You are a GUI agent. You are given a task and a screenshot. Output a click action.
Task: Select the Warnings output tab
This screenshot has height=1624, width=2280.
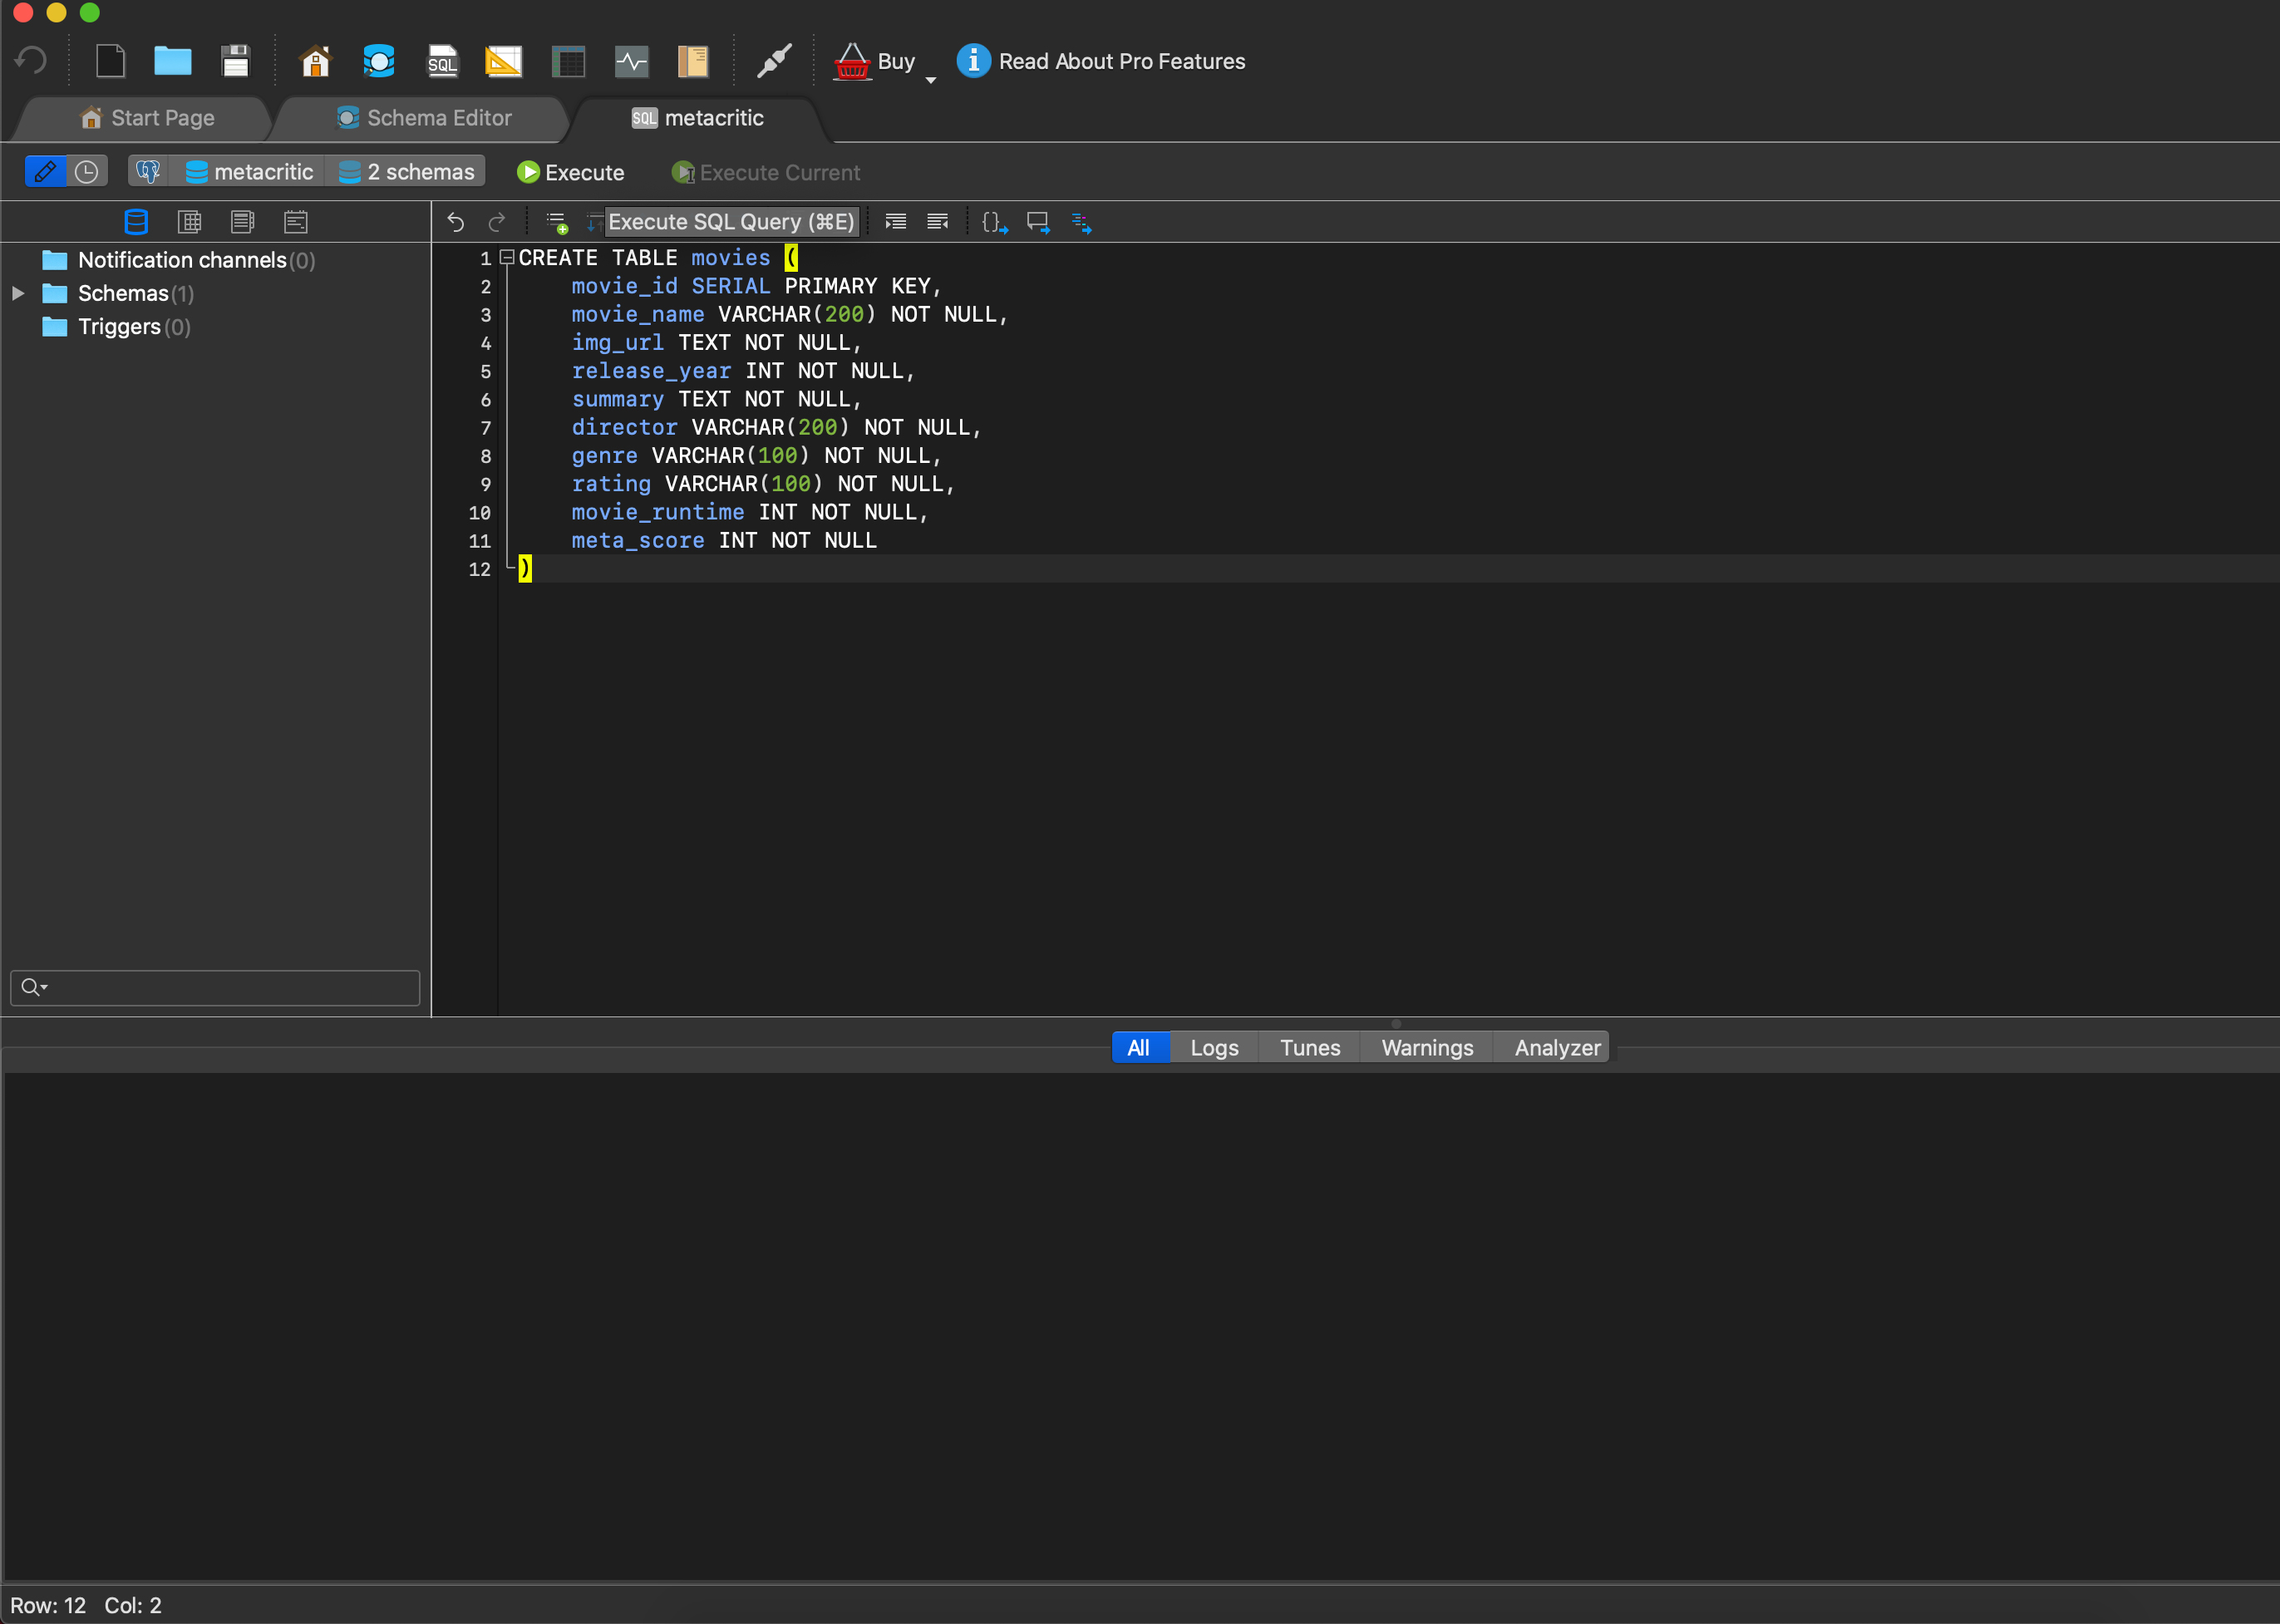1426,1047
